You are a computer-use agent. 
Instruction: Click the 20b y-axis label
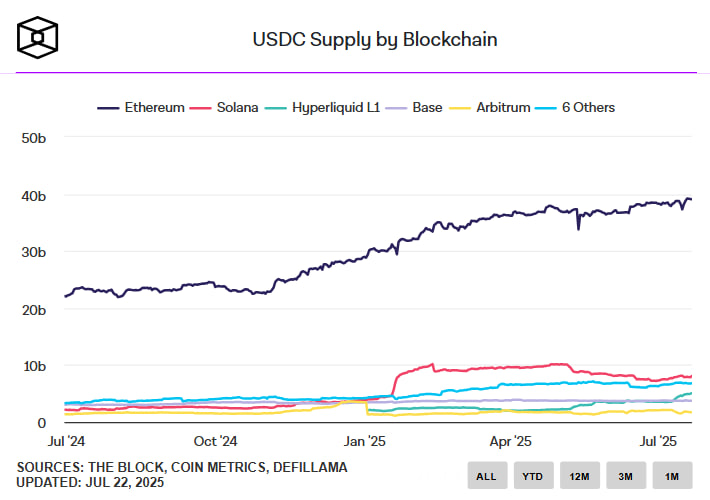34,309
